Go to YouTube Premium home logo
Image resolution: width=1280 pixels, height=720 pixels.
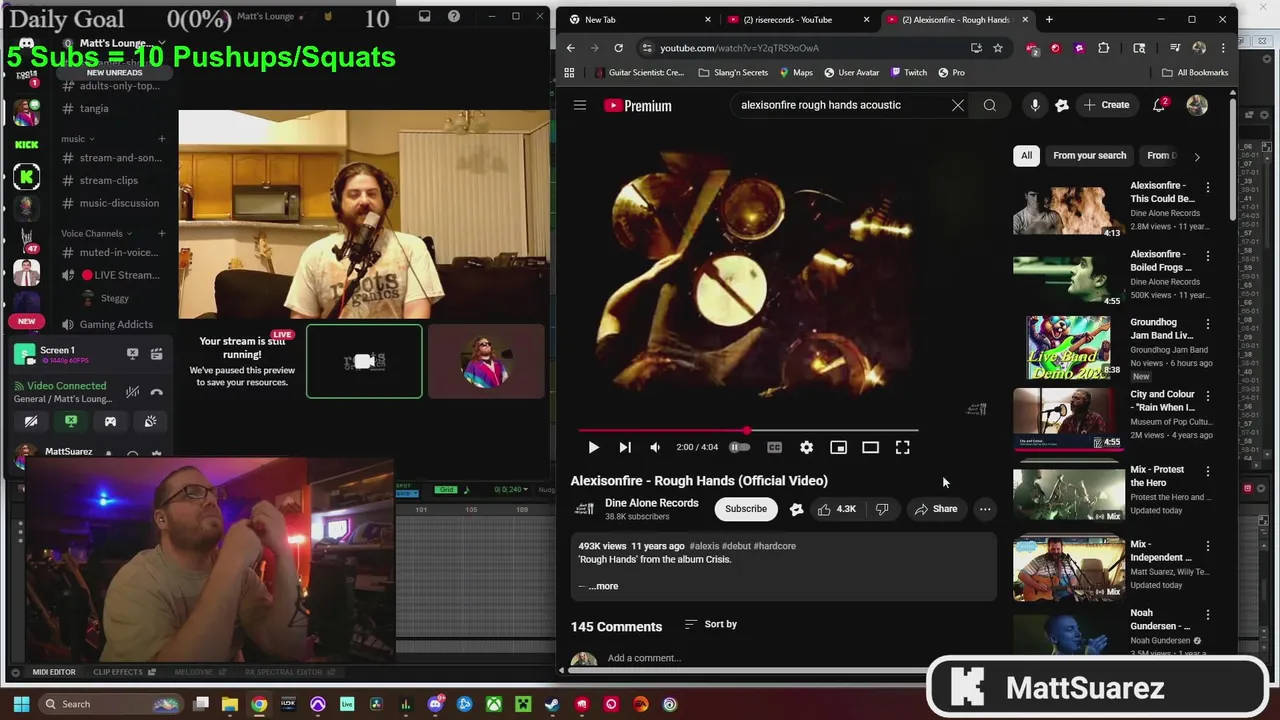638,105
